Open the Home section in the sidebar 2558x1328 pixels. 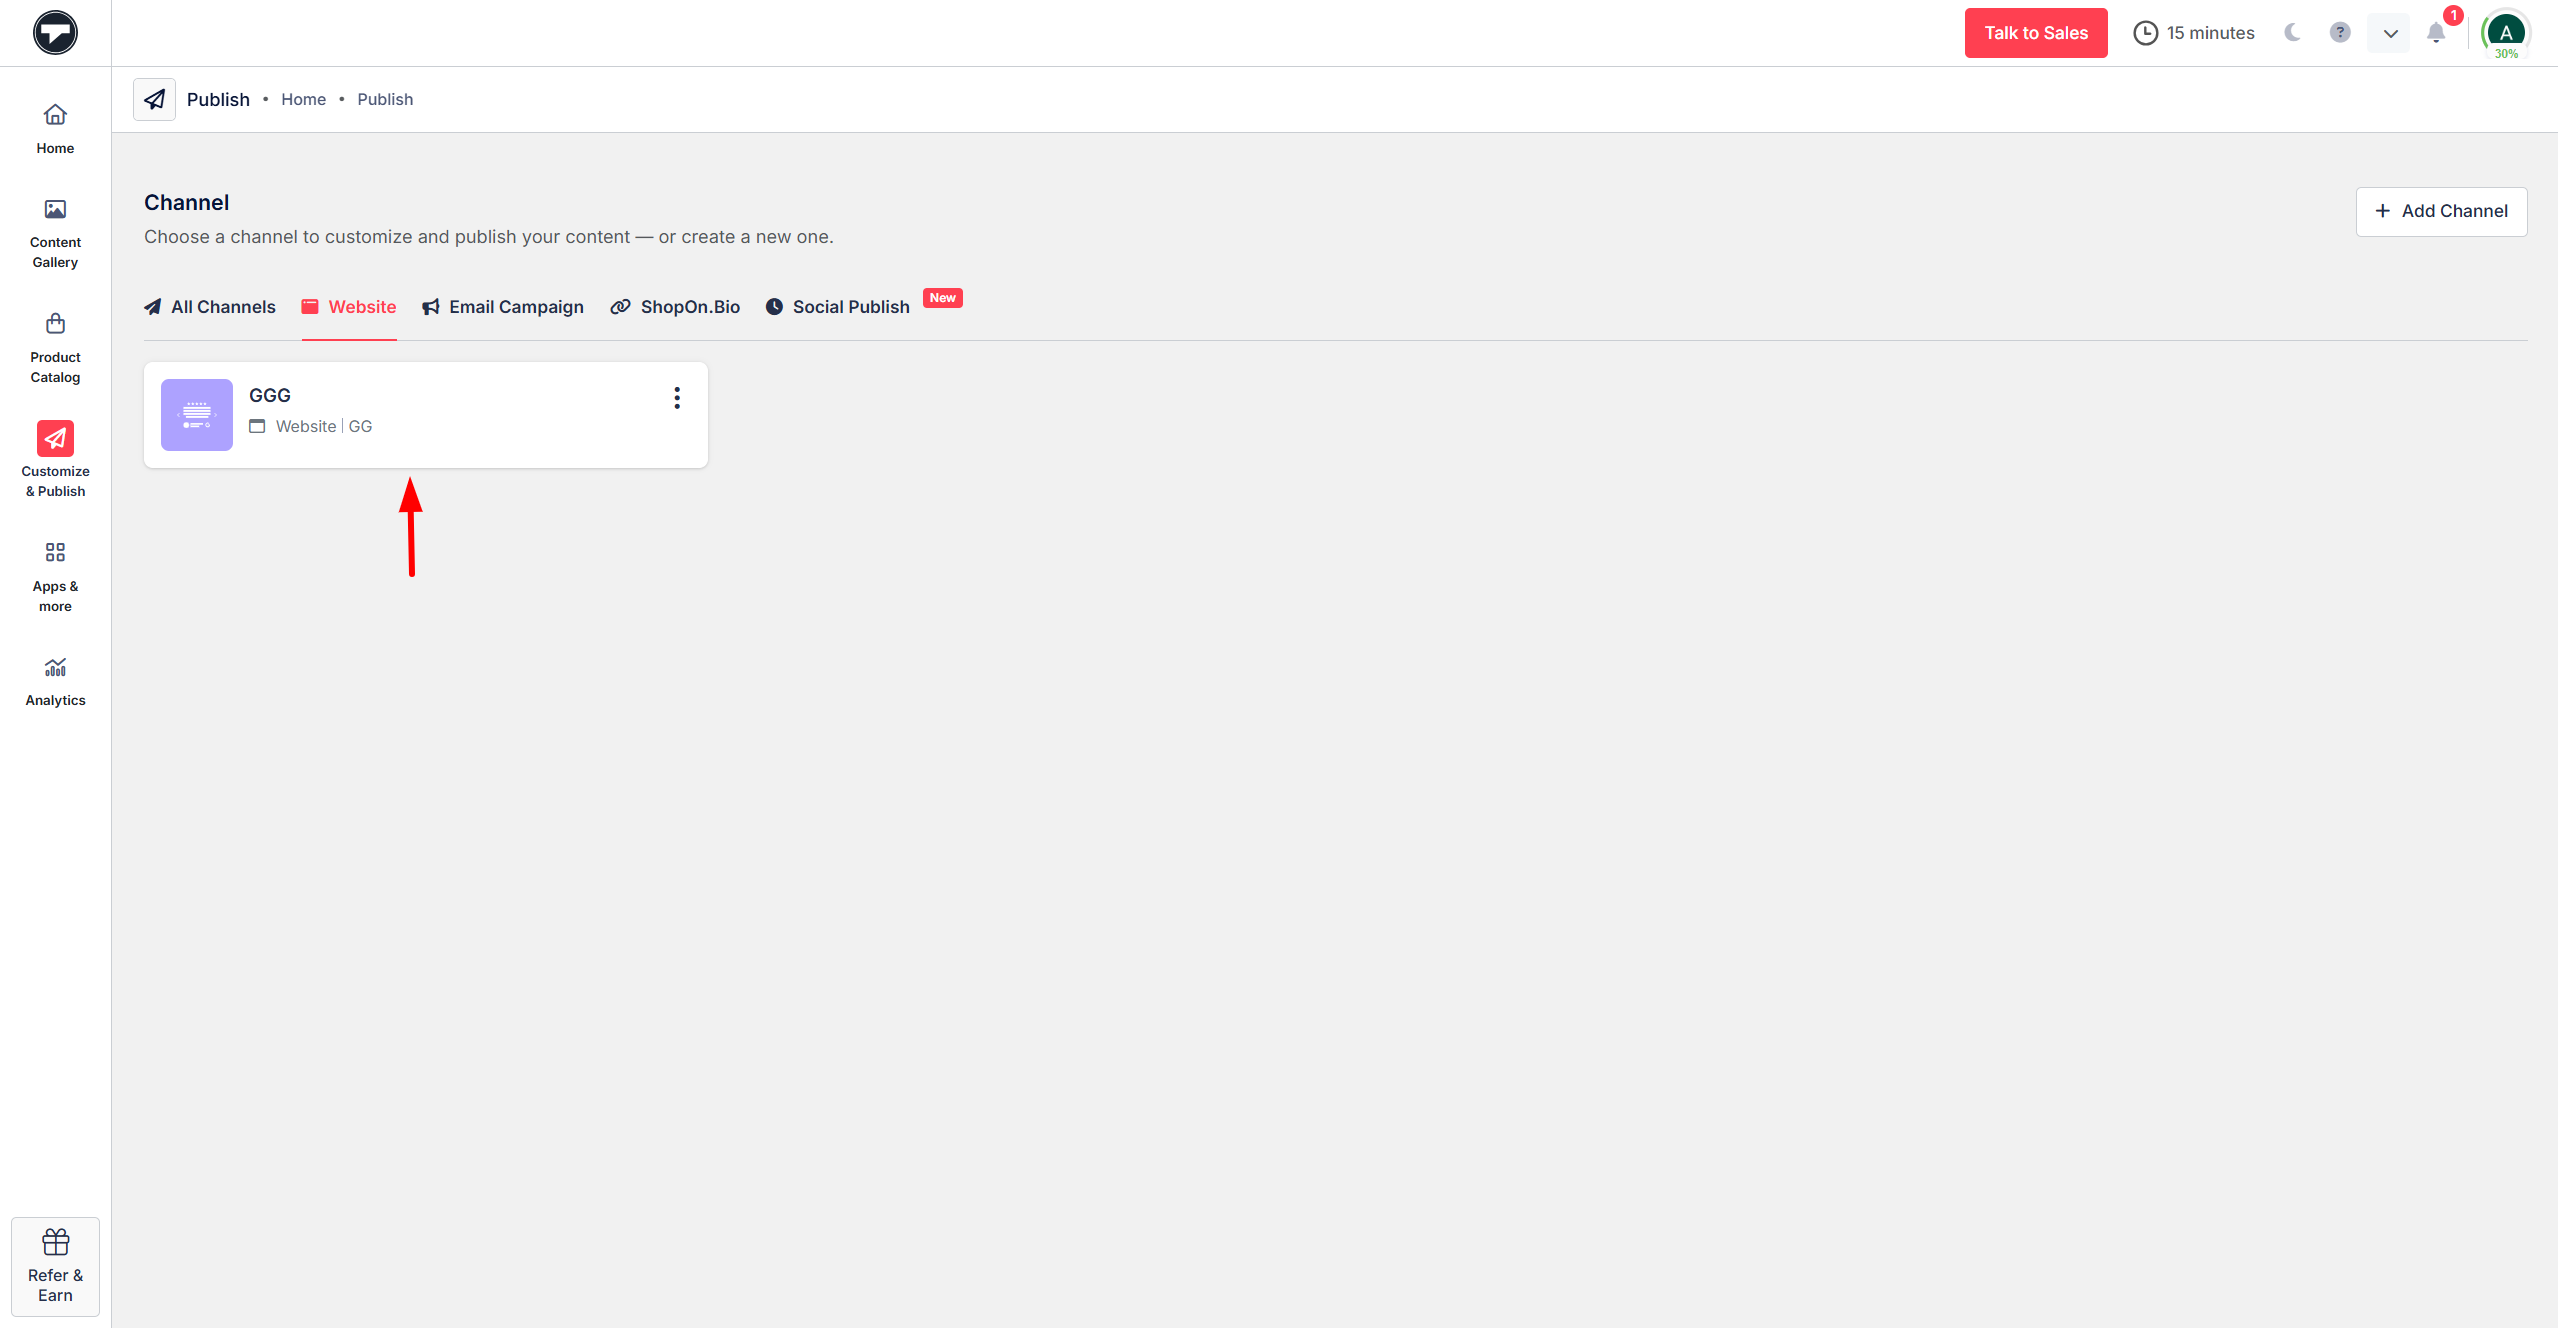[x=55, y=126]
